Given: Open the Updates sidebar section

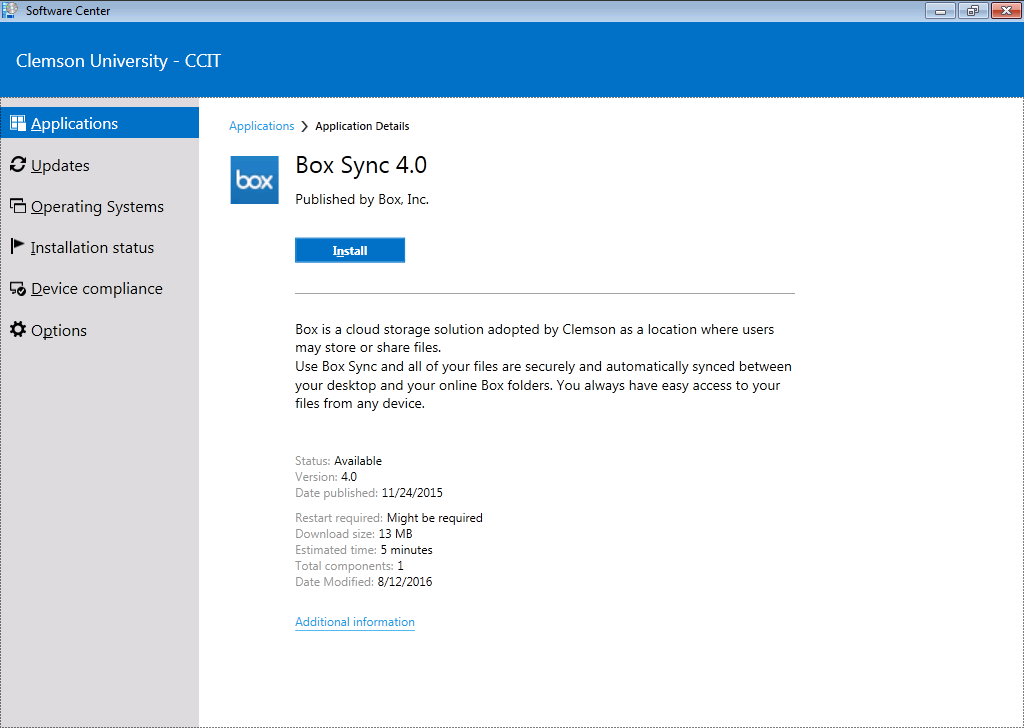Looking at the screenshot, I should click(x=100, y=165).
